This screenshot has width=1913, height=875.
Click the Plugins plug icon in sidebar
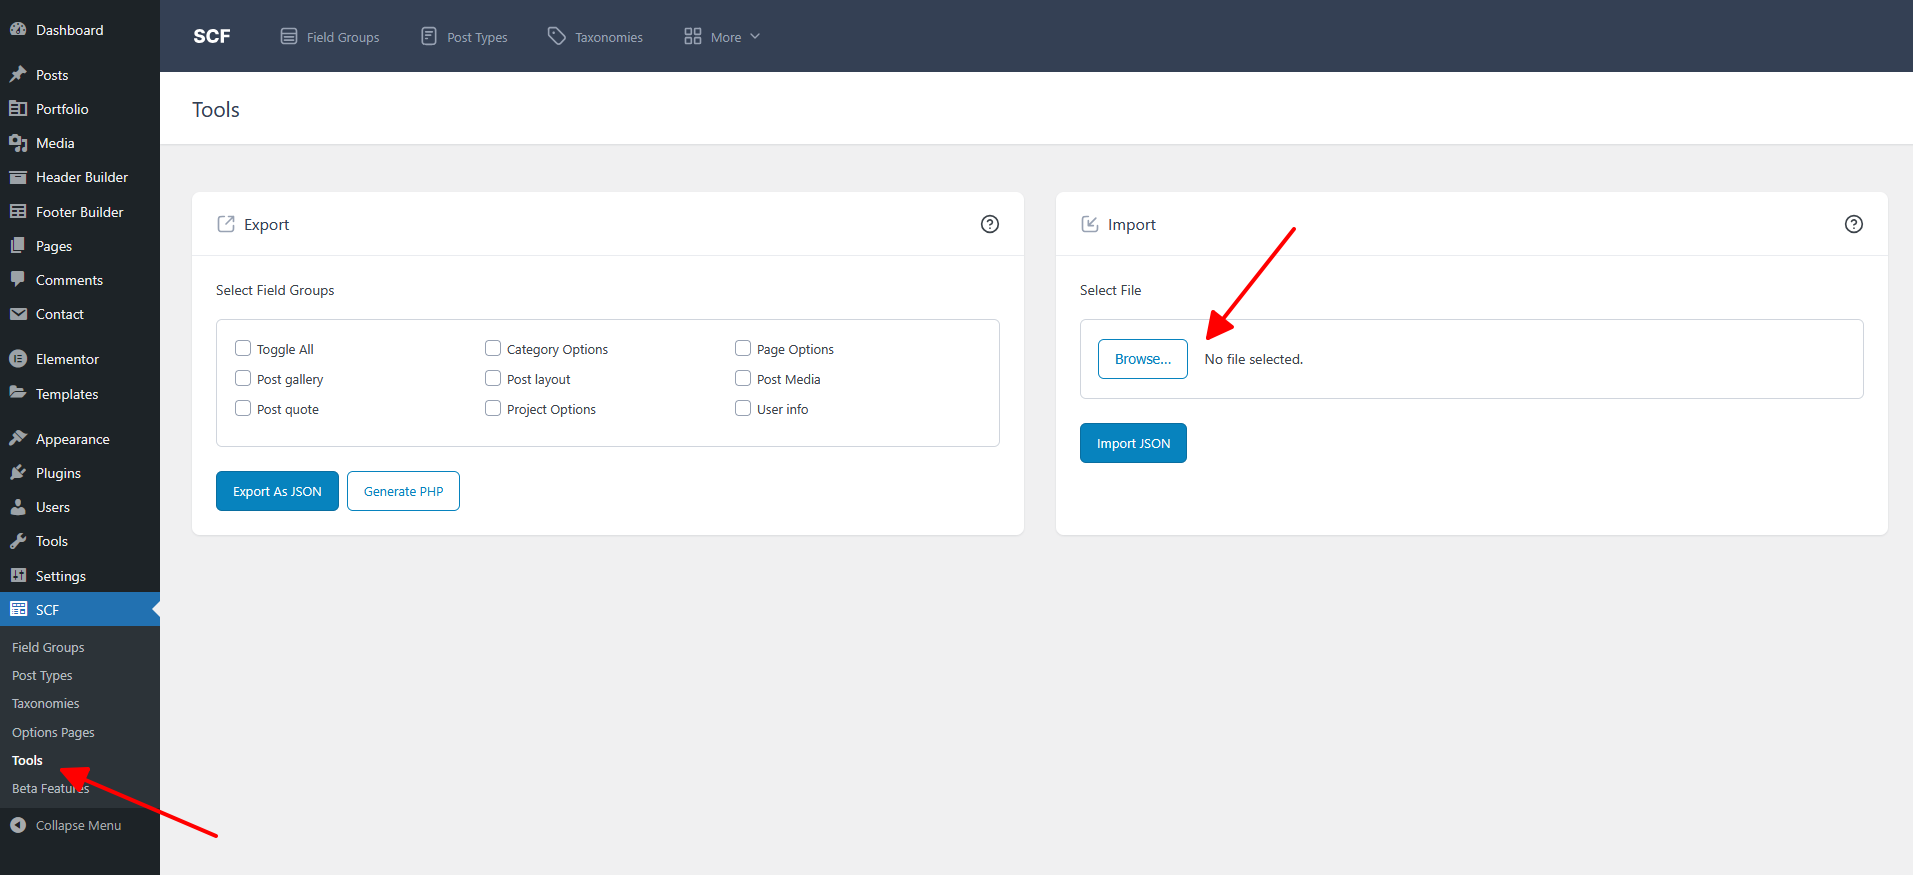click(18, 473)
